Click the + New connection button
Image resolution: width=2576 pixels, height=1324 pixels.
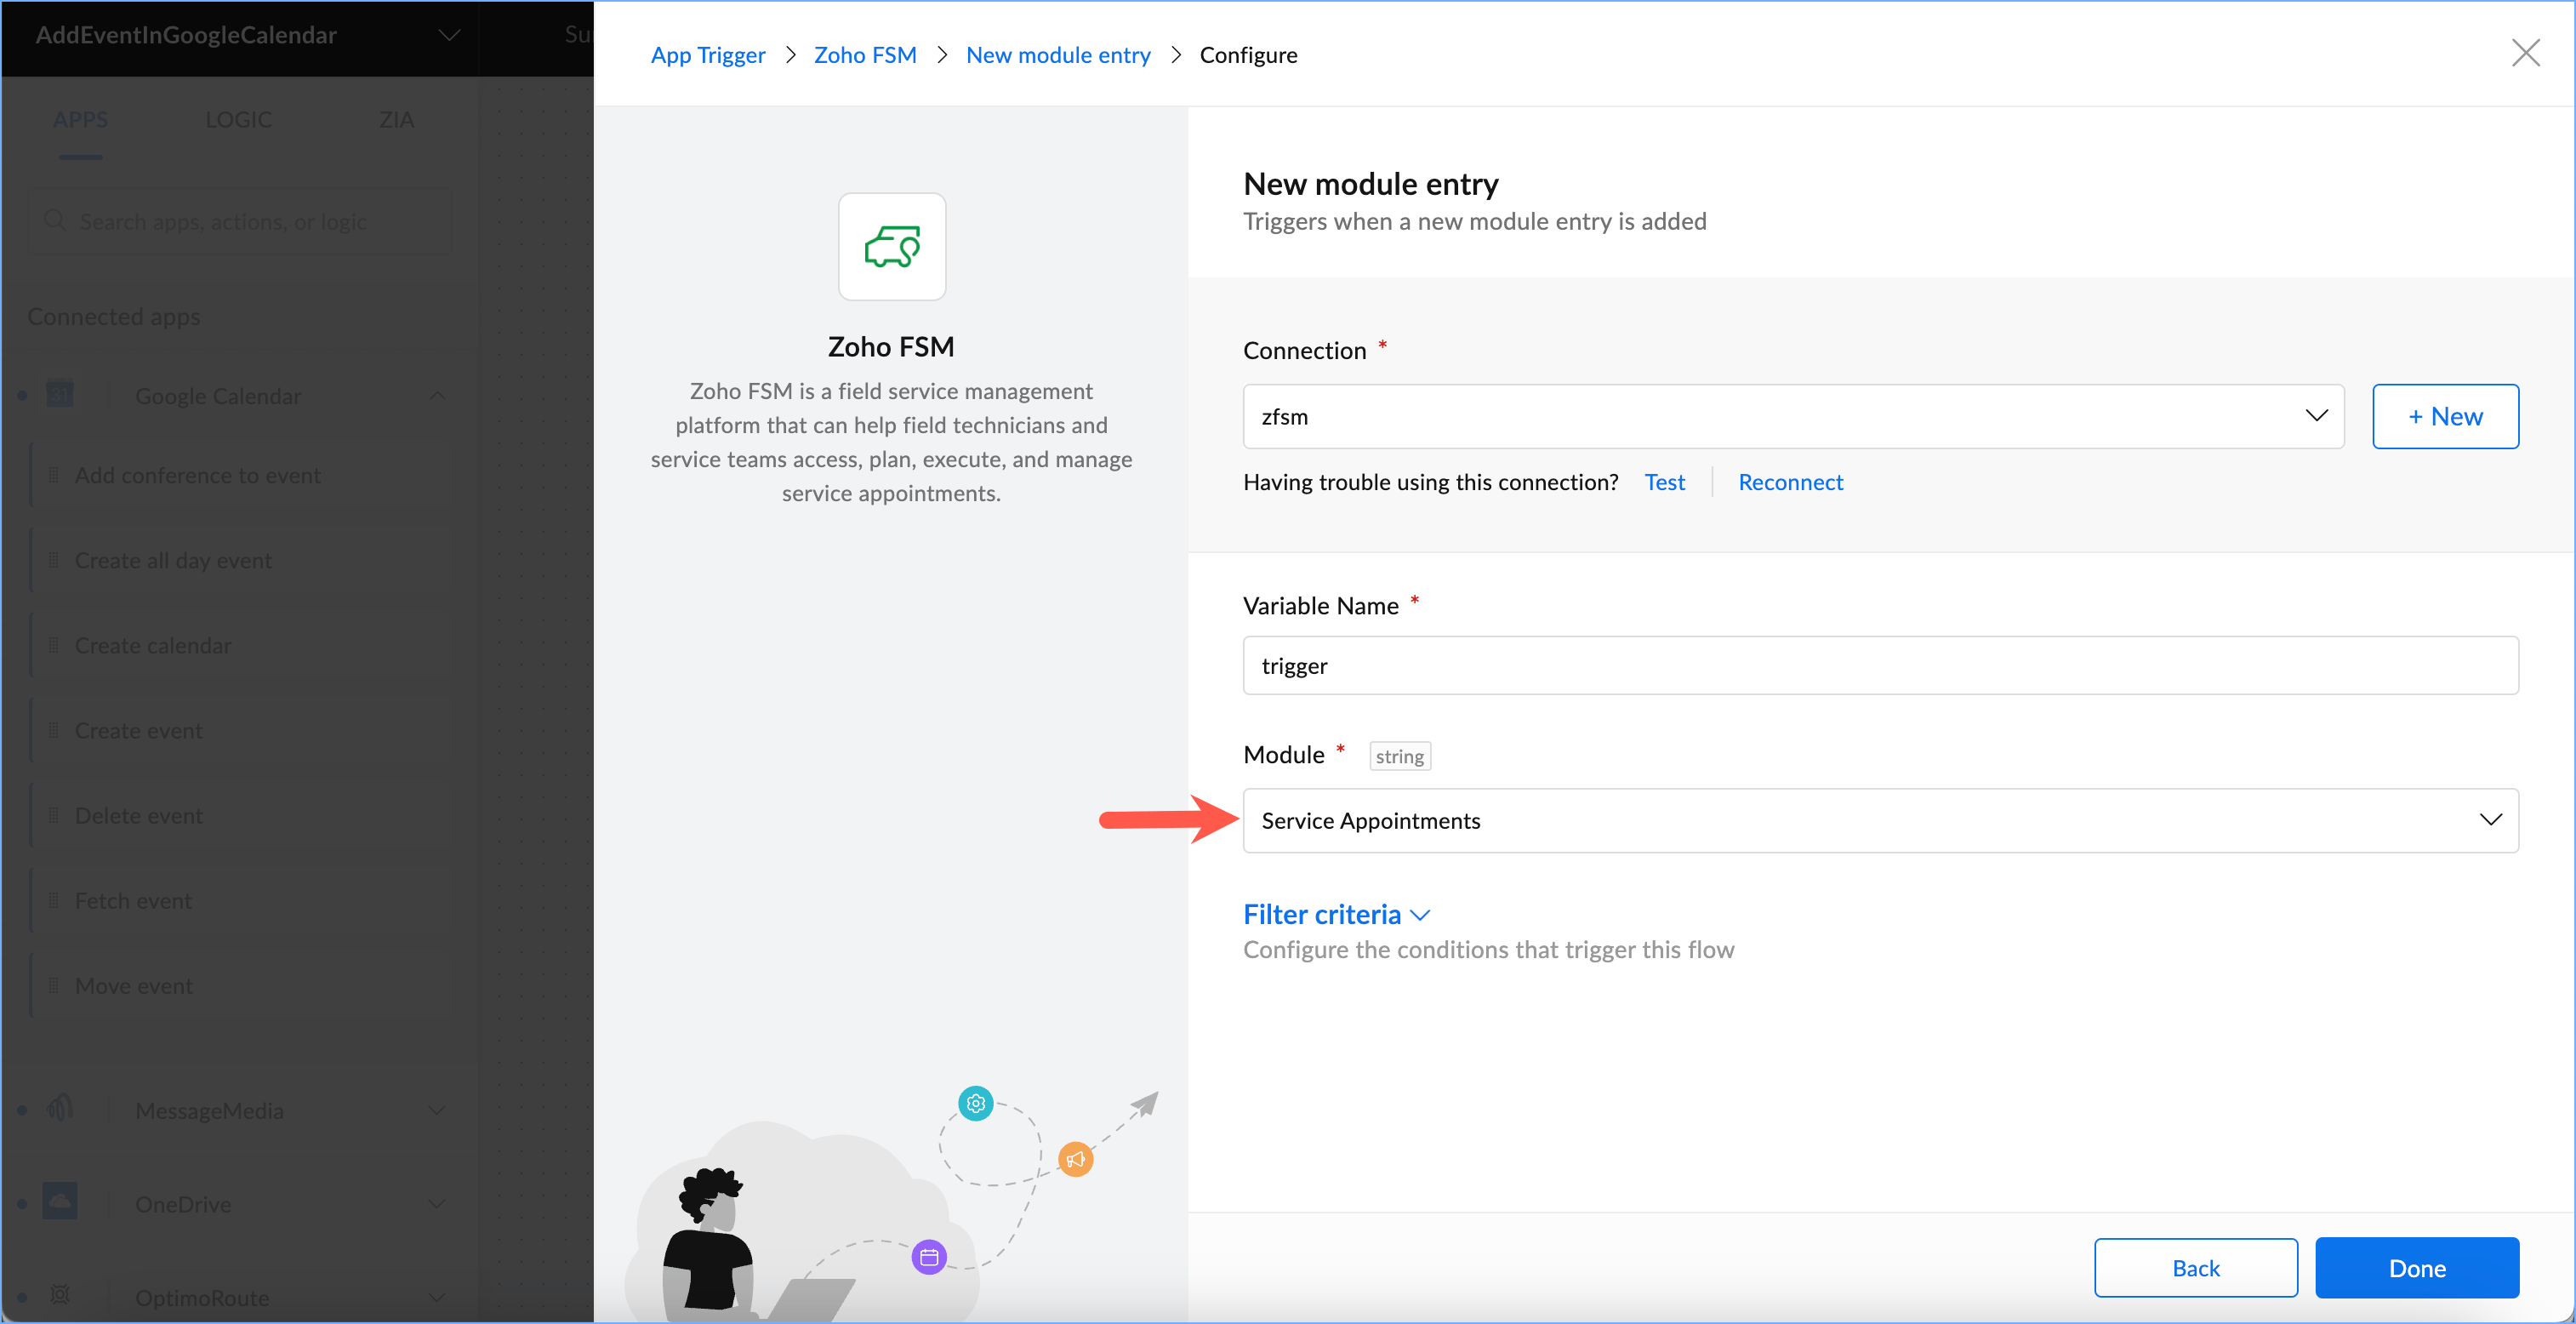click(2444, 416)
